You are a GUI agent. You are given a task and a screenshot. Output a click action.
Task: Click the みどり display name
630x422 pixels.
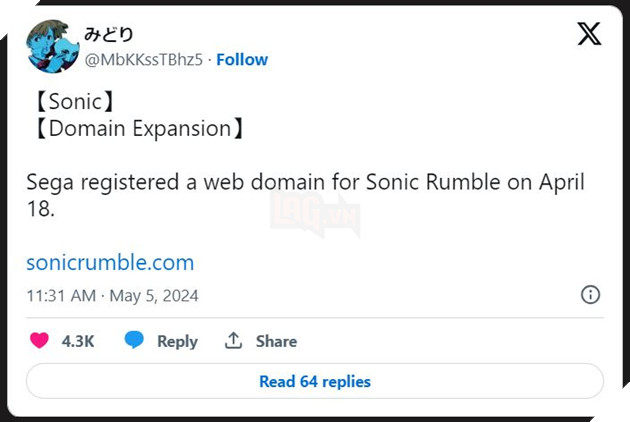[108, 35]
